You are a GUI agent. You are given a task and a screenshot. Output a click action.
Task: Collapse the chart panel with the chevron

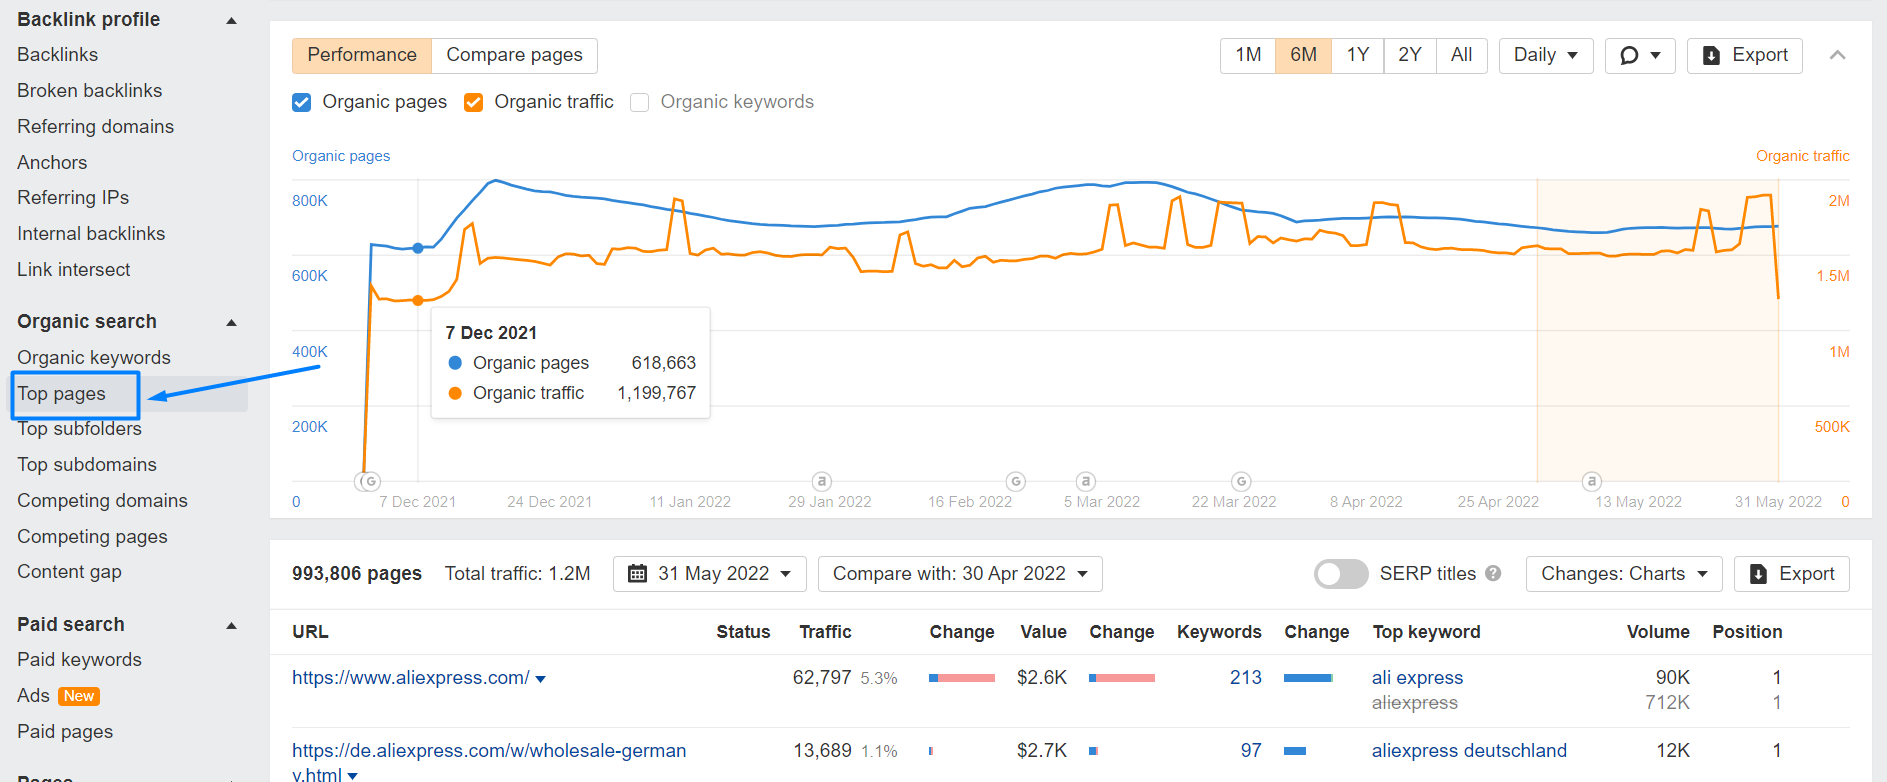tap(1837, 55)
